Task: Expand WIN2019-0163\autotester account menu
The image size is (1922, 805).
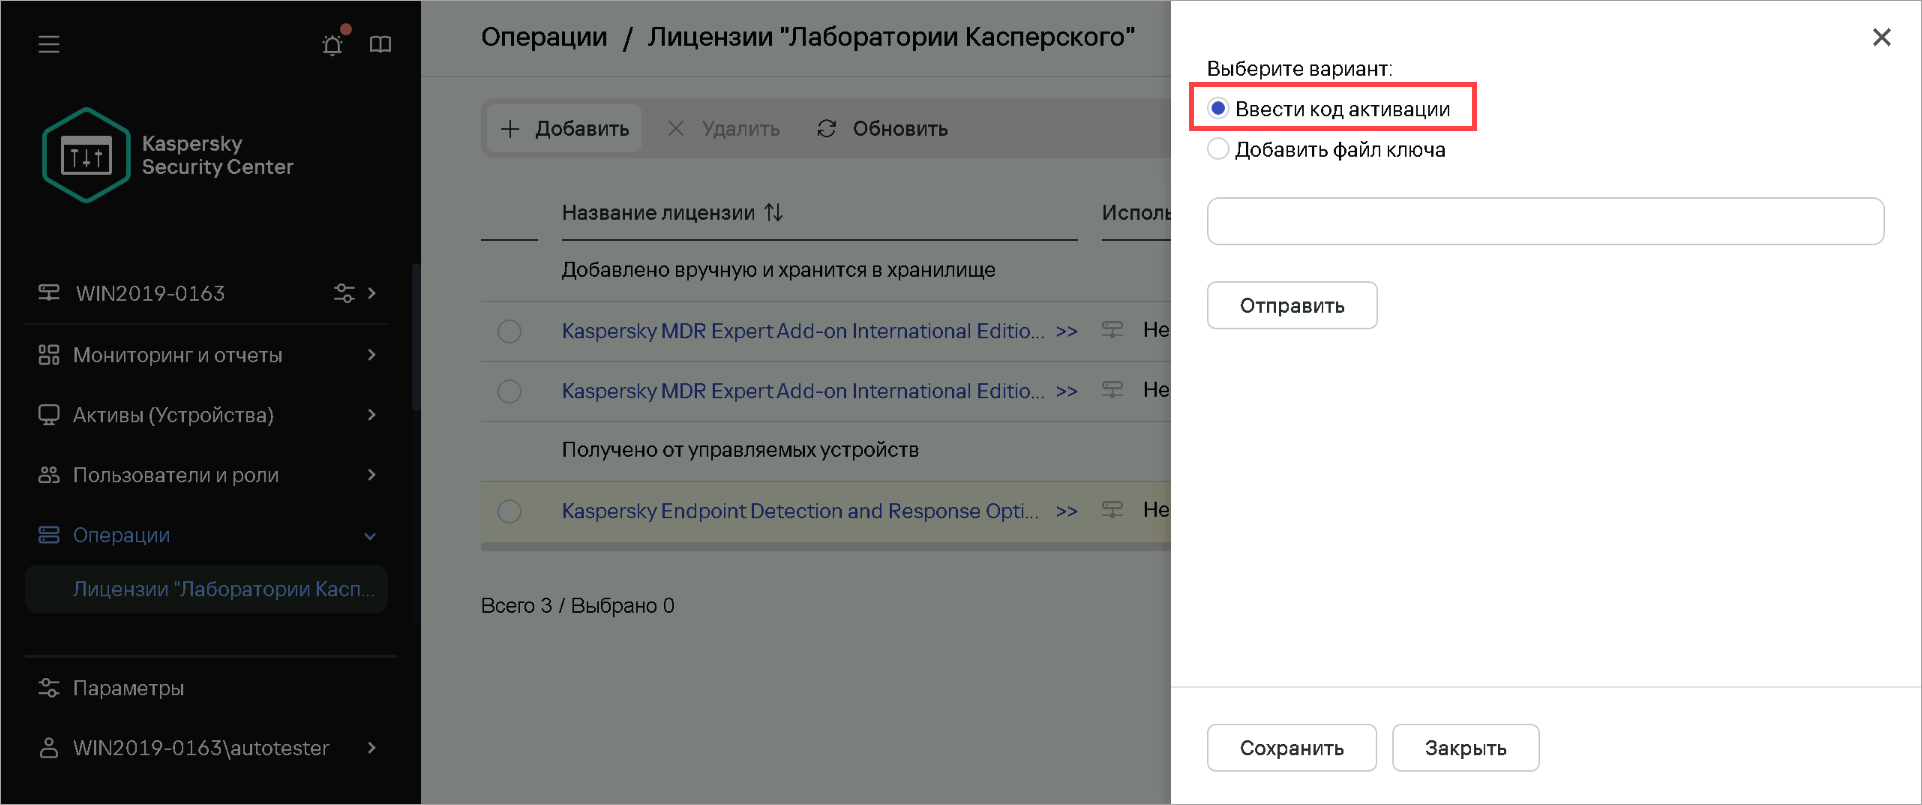Action: click(372, 748)
